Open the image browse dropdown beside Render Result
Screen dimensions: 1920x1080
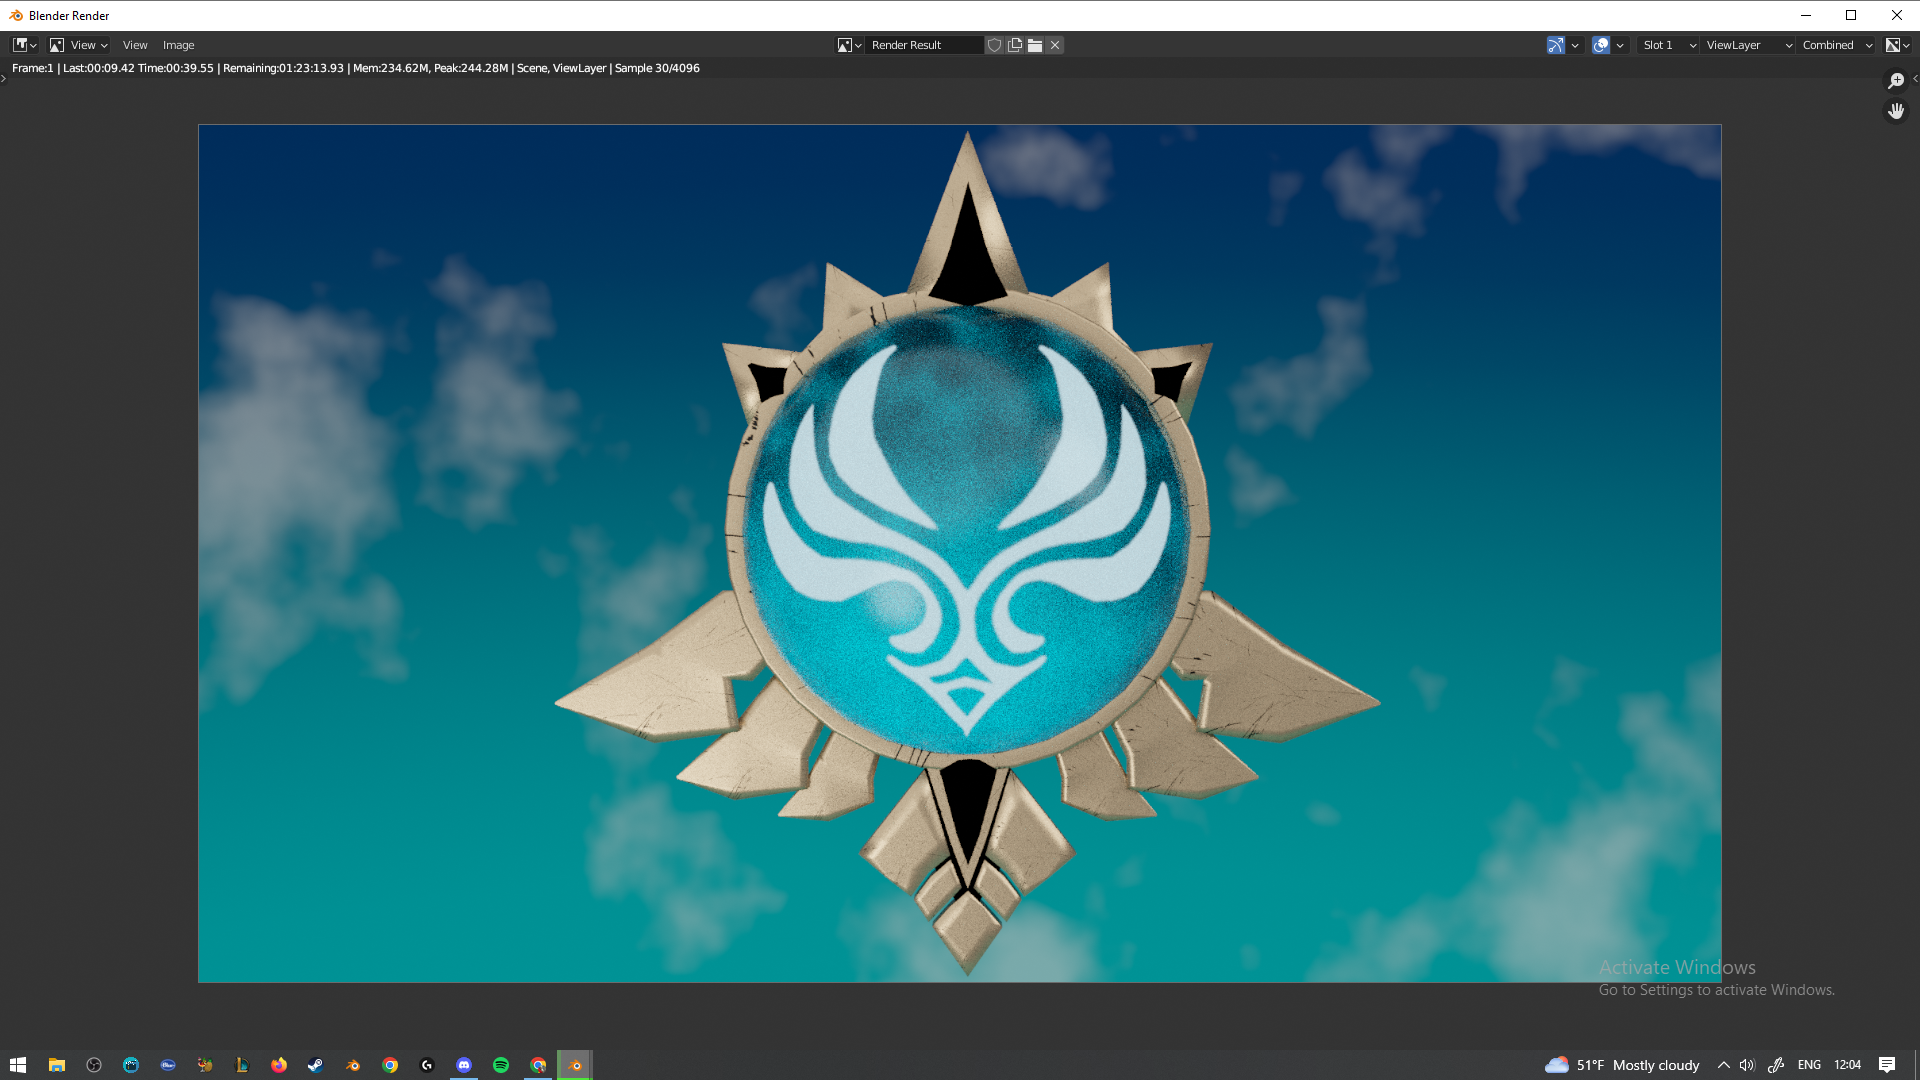[x=849, y=45]
